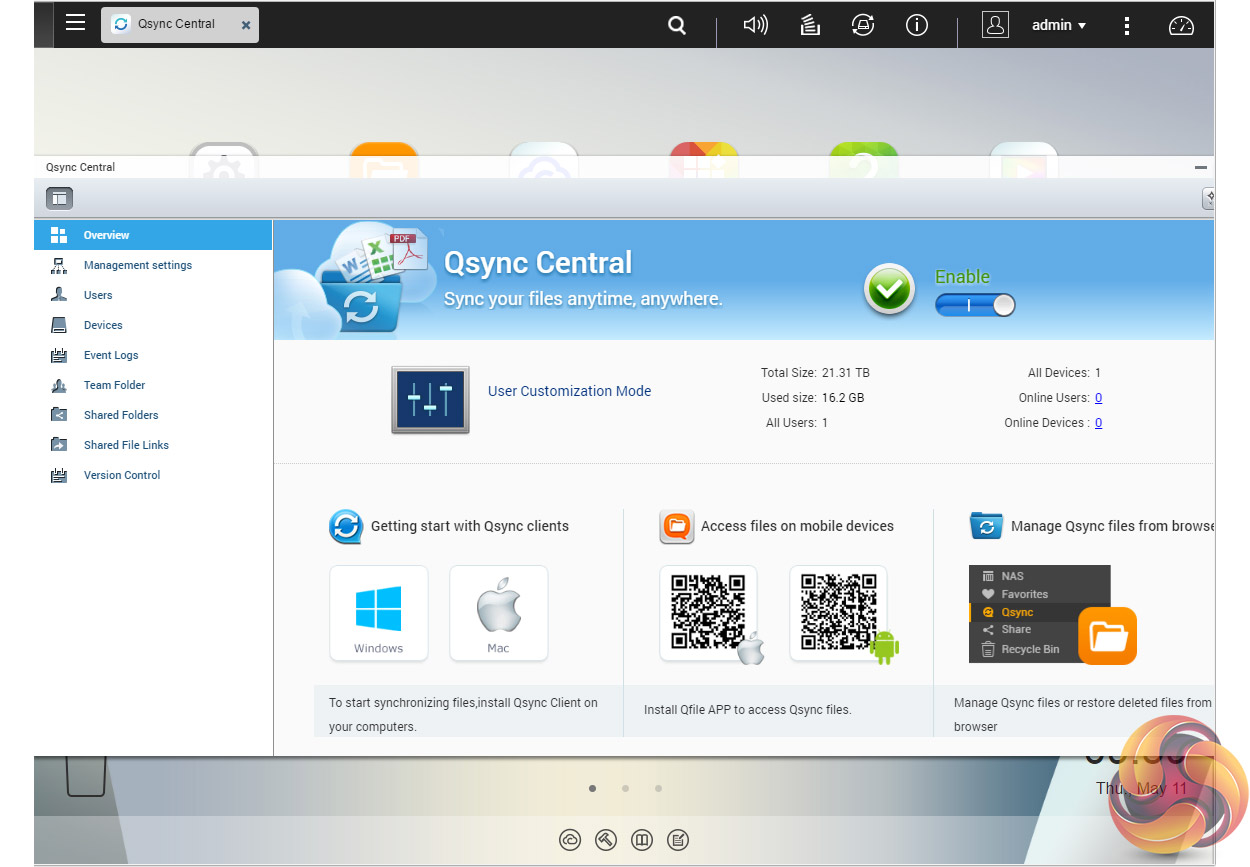Click the Qsync client sync icon
The image size is (1250, 867).
(346, 526)
